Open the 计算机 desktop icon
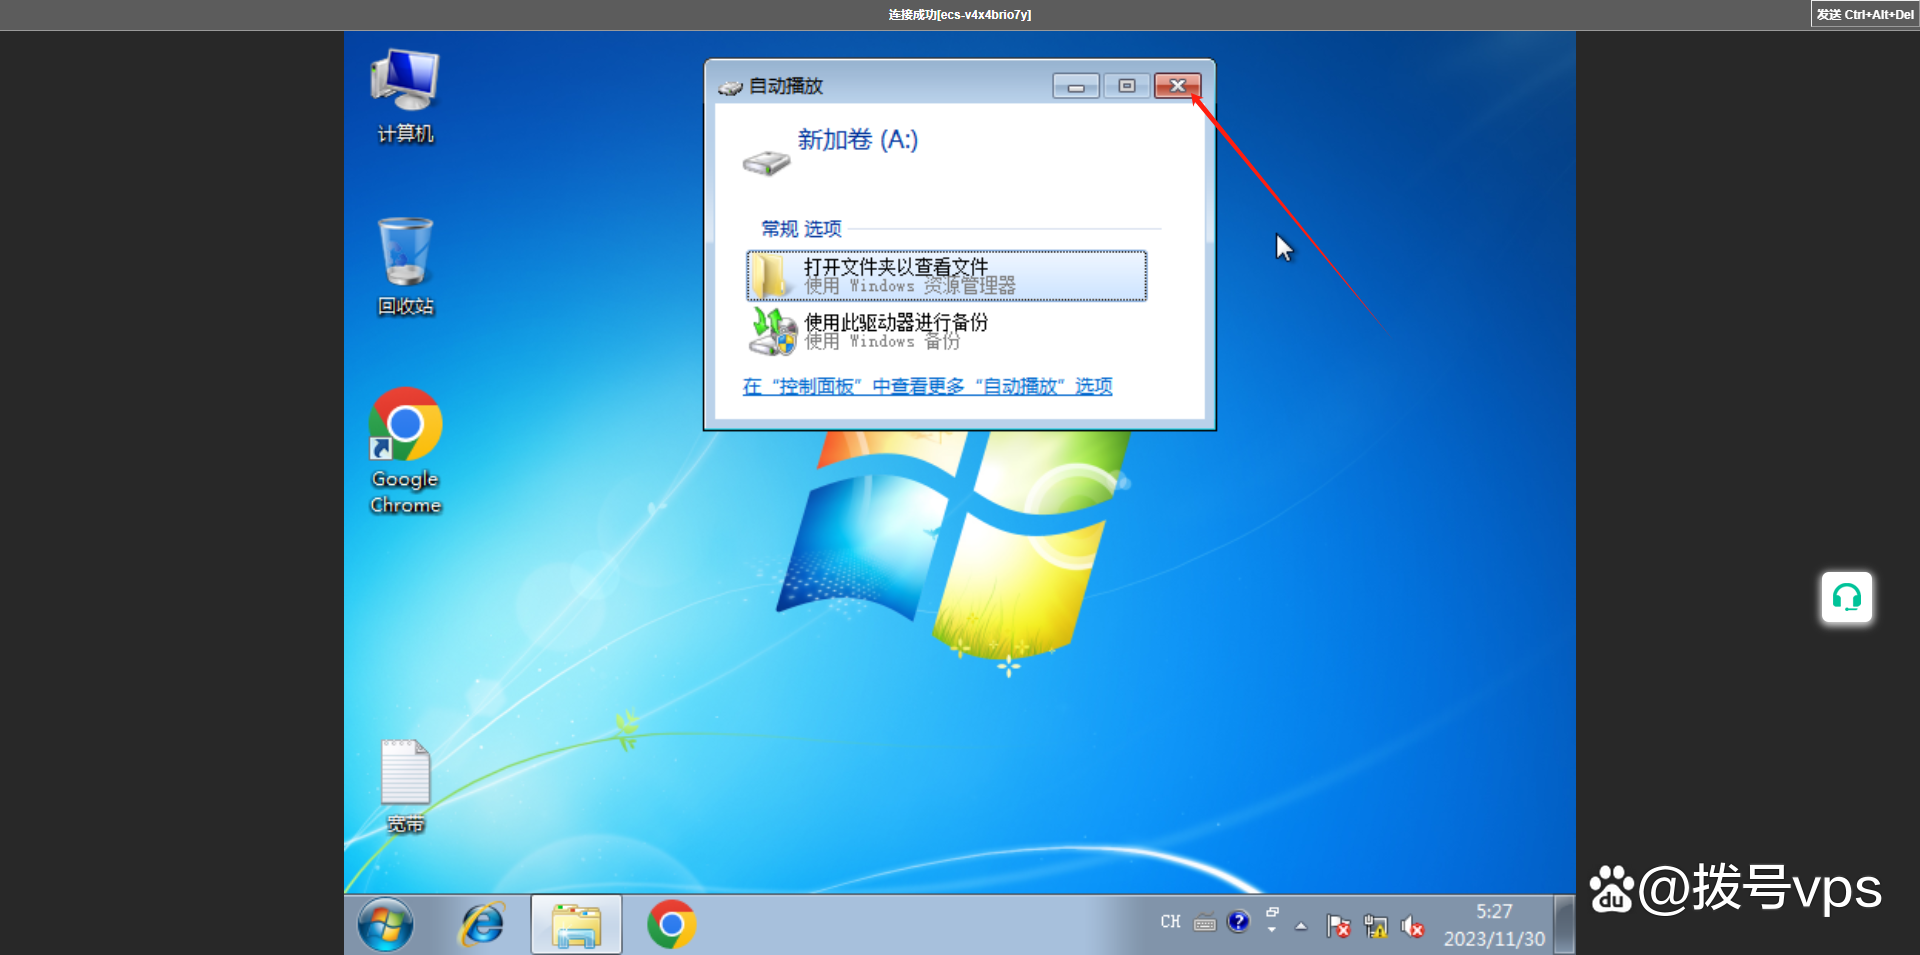1920x955 pixels. (x=405, y=95)
